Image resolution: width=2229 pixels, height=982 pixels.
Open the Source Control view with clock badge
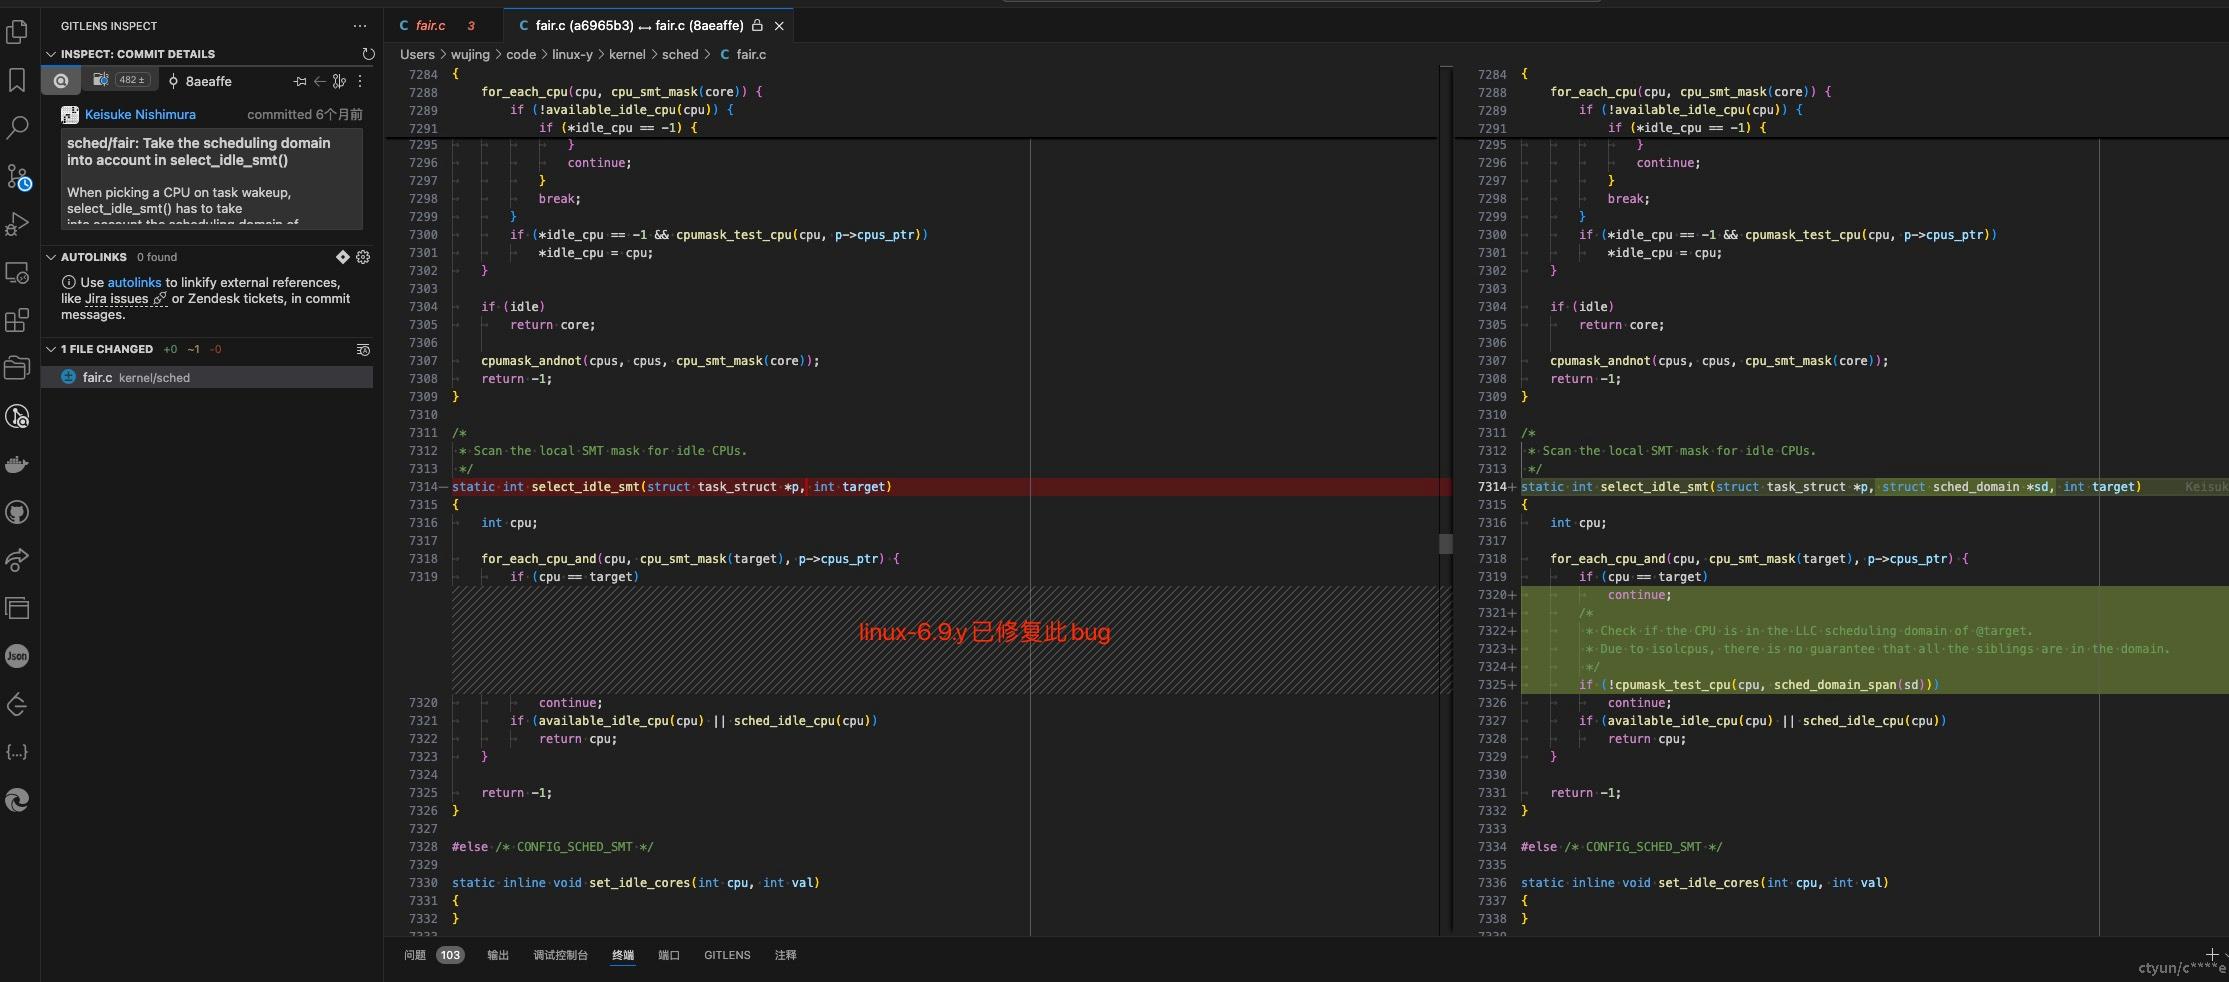pyautogui.click(x=17, y=177)
